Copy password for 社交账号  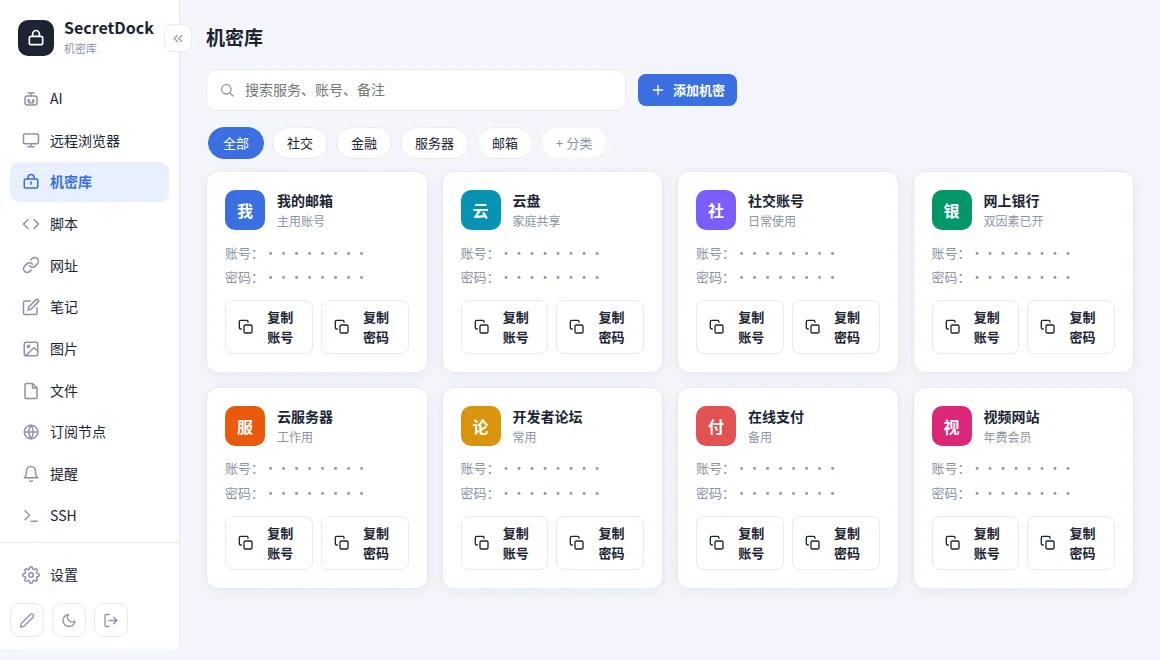(836, 327)
